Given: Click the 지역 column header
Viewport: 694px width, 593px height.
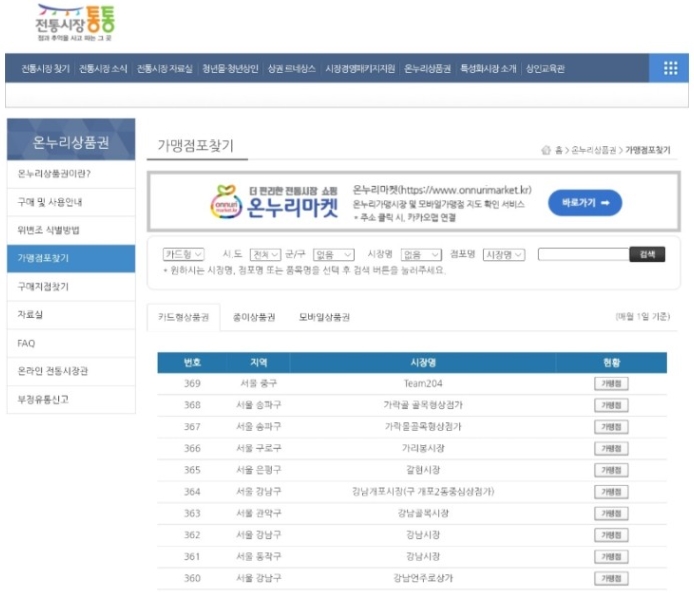Looking at the screenshot, I should [258, 363].
